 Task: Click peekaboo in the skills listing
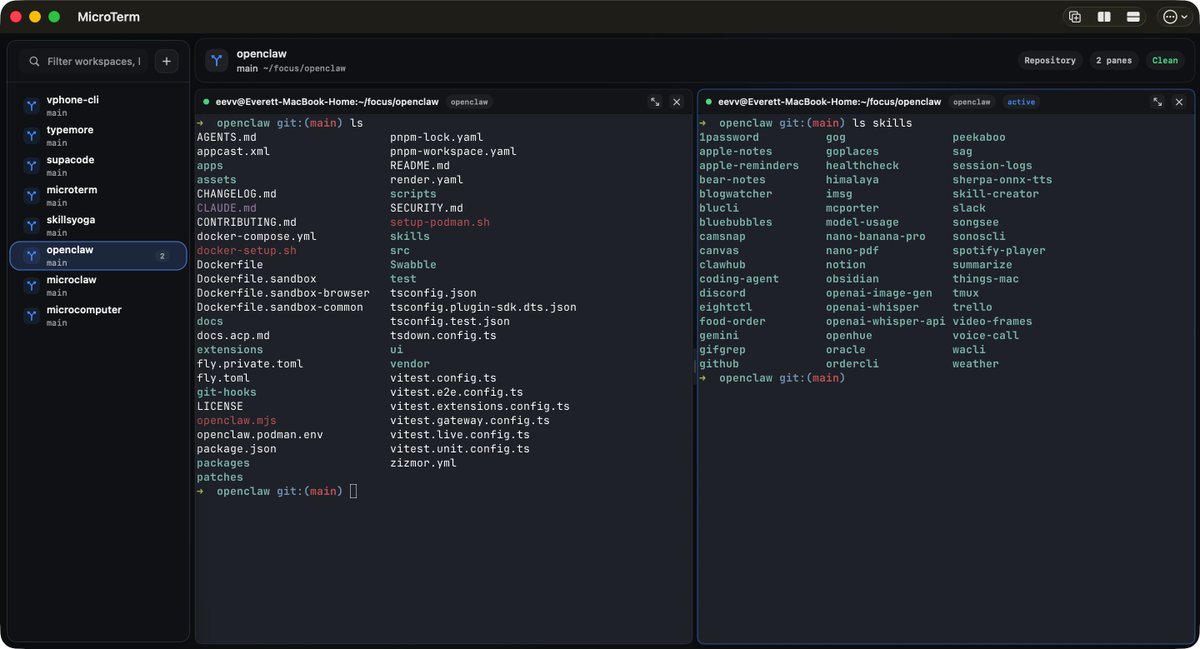coord(979,137)
